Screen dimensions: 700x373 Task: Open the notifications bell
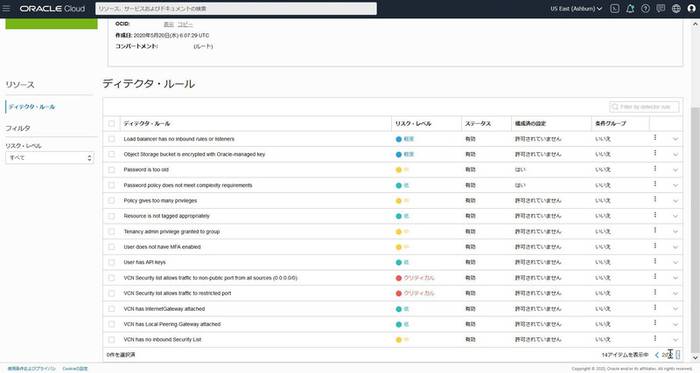630,8
